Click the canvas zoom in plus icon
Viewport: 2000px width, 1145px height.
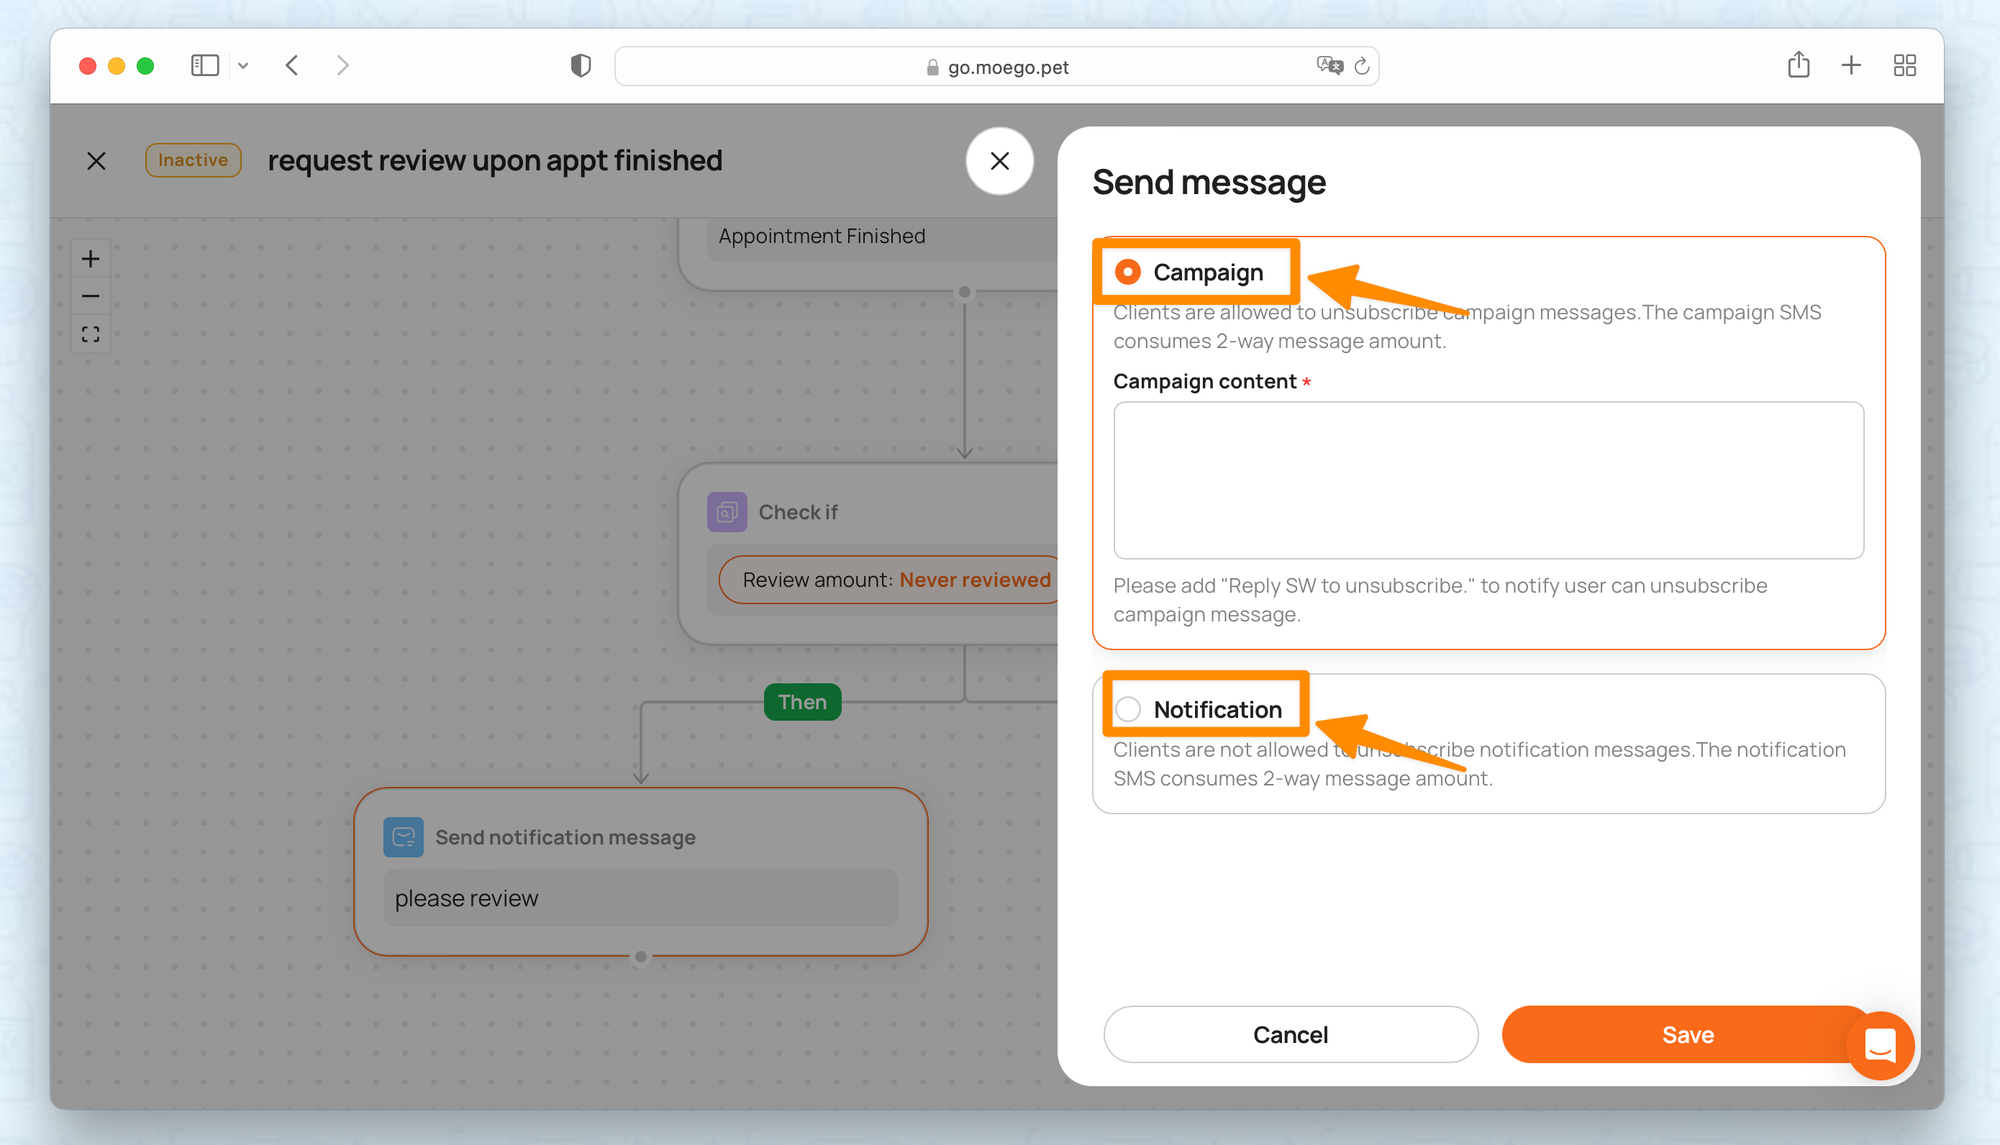pyautogui.click(x=90, y=259)
